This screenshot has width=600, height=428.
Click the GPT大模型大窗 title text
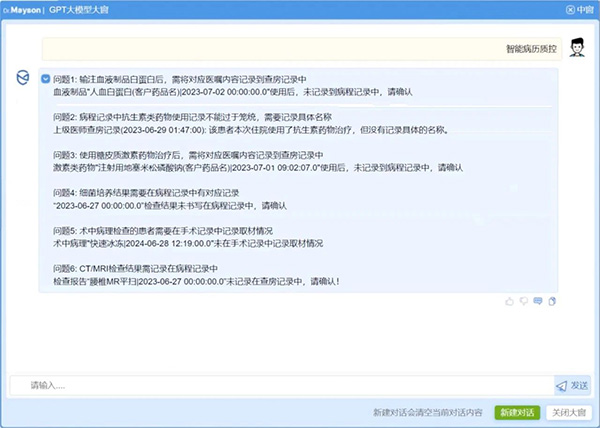[85, 8]
